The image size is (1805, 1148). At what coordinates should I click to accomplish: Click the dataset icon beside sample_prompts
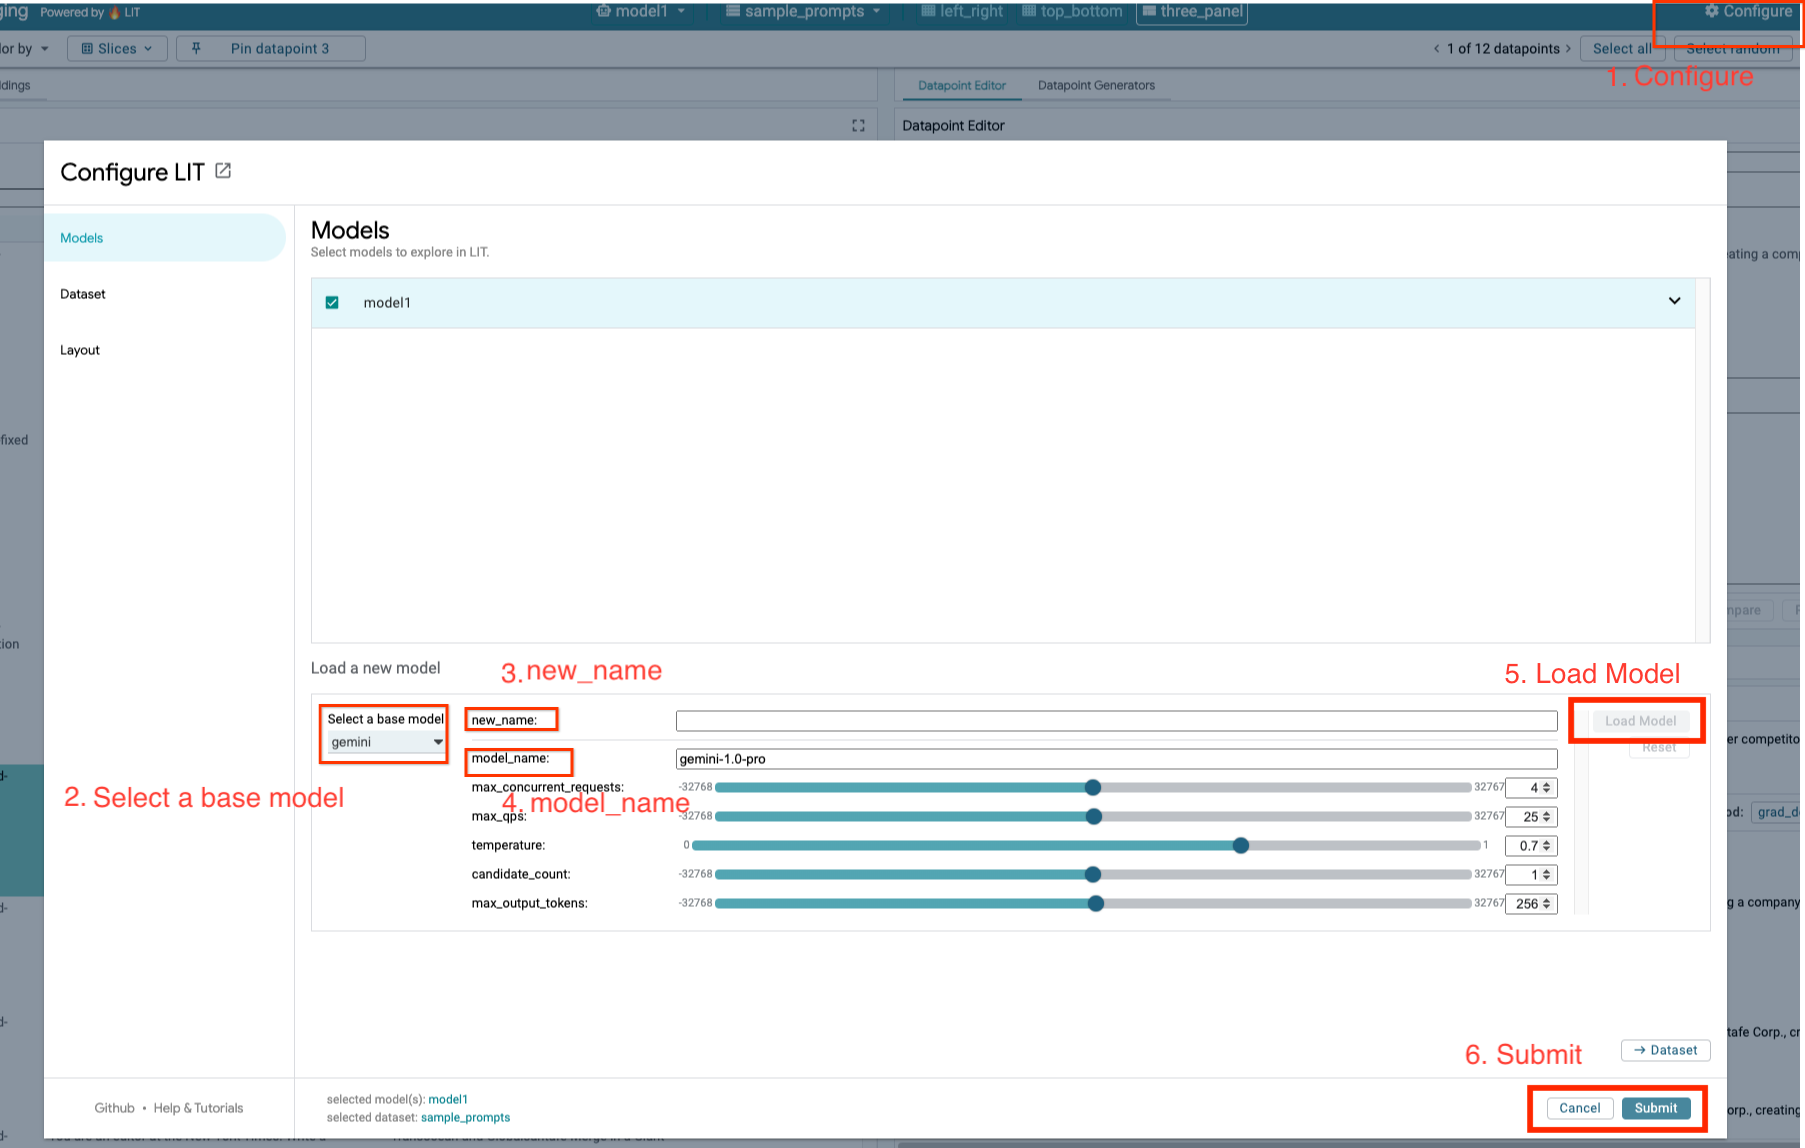coord(734,11)
